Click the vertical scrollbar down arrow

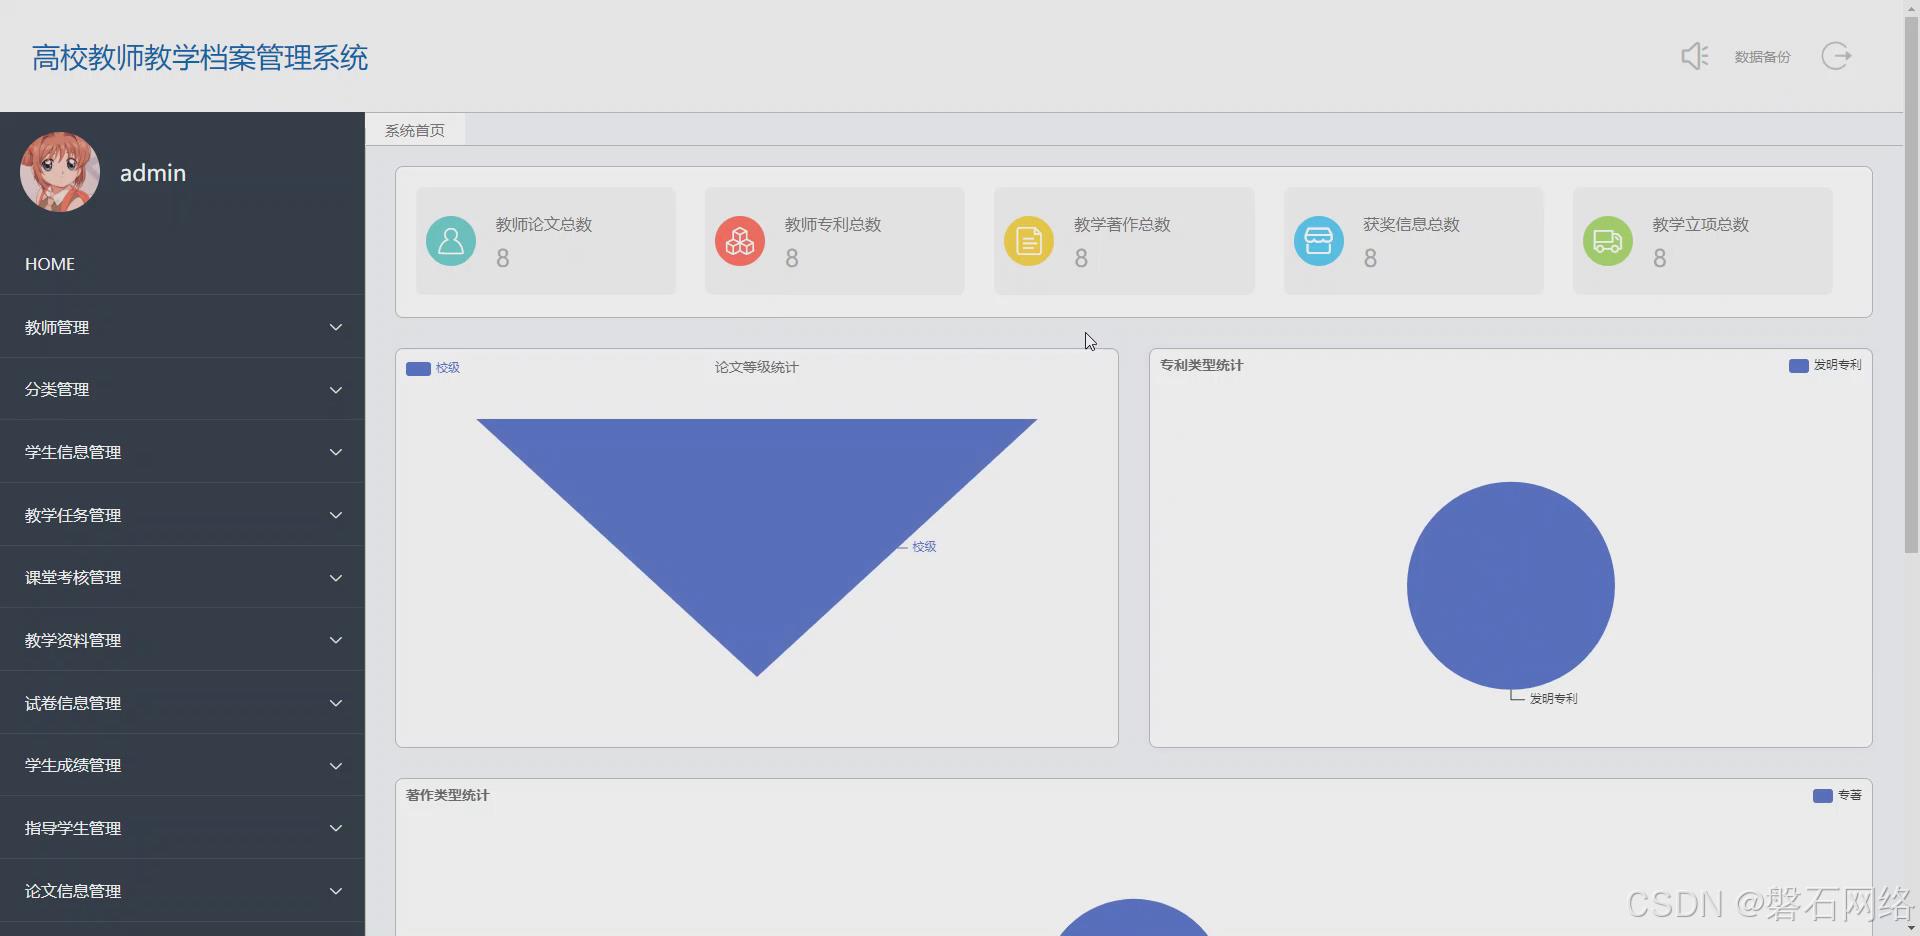coord(1910,926)
